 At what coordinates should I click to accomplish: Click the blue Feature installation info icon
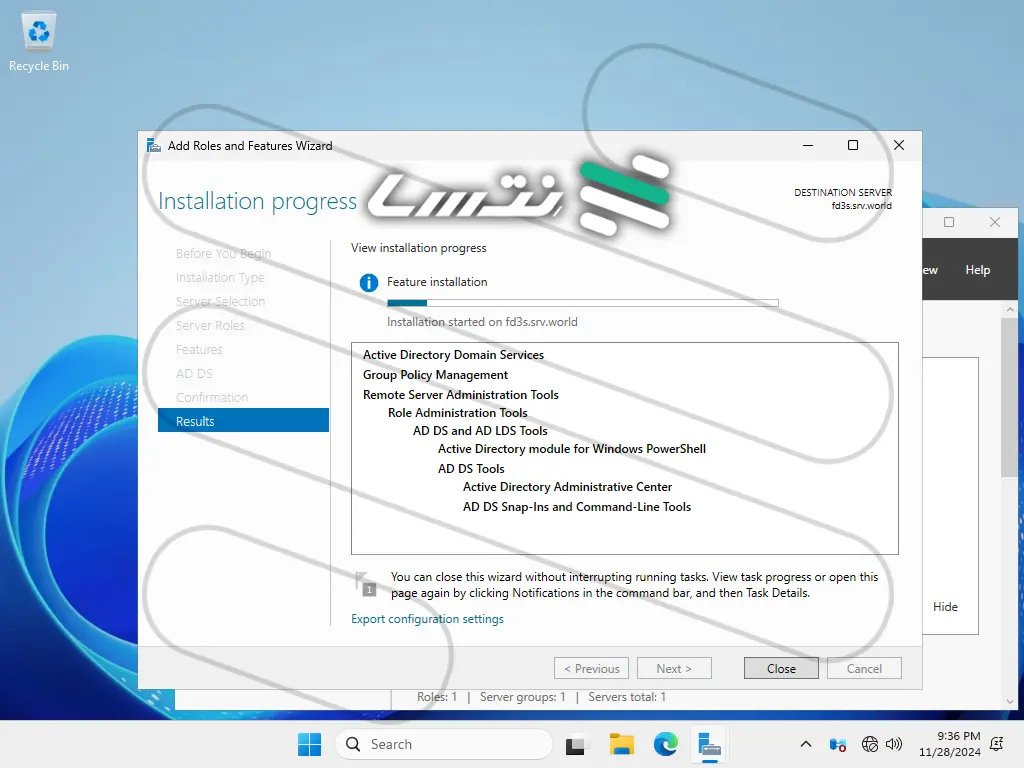click(369, 283)
